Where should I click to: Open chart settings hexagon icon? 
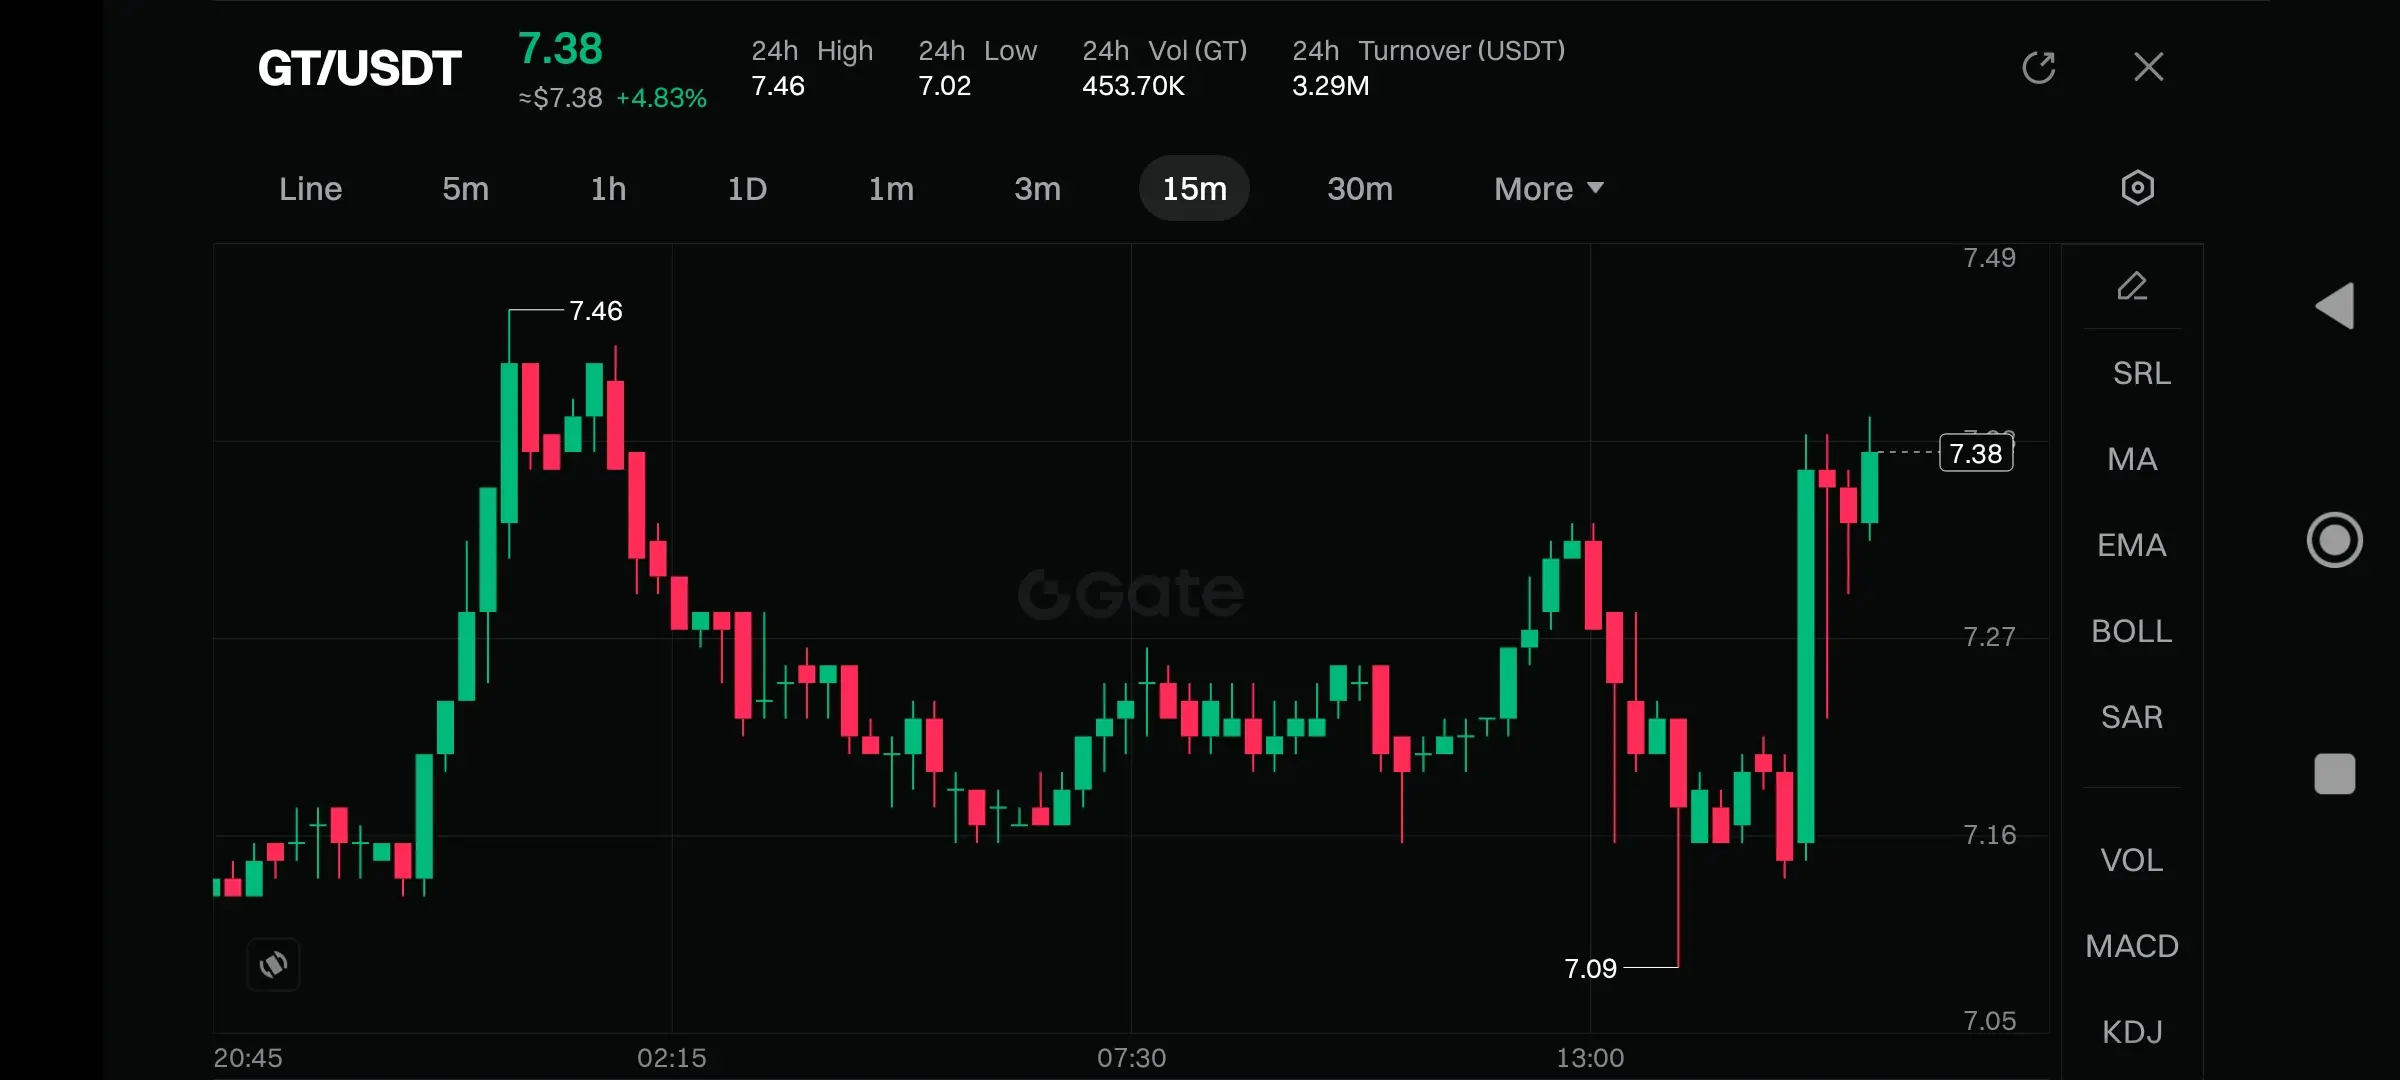click(2137, 188)
